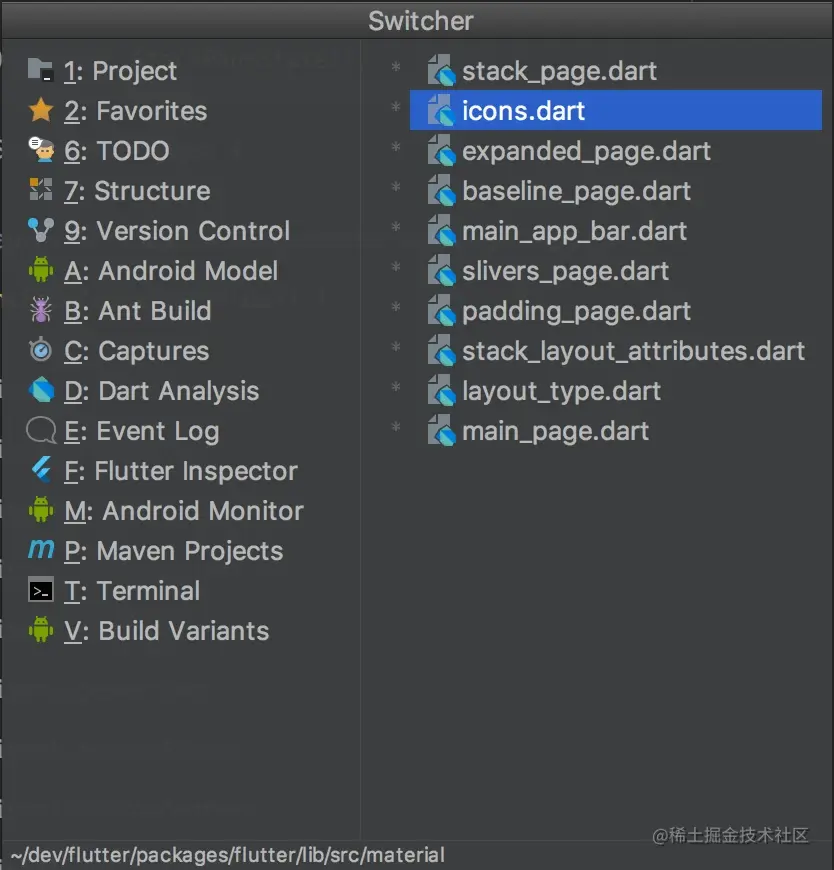Switch to main_app_bar.dart file

click(x=574, y=231)
